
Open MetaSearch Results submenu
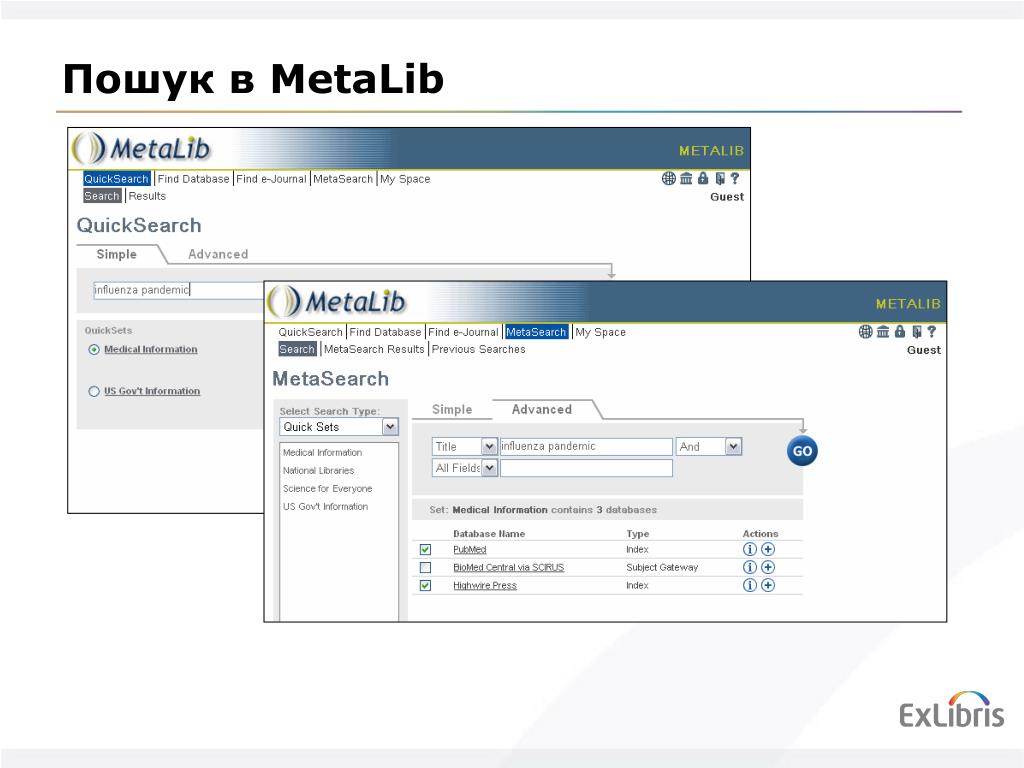coord(374,349)
